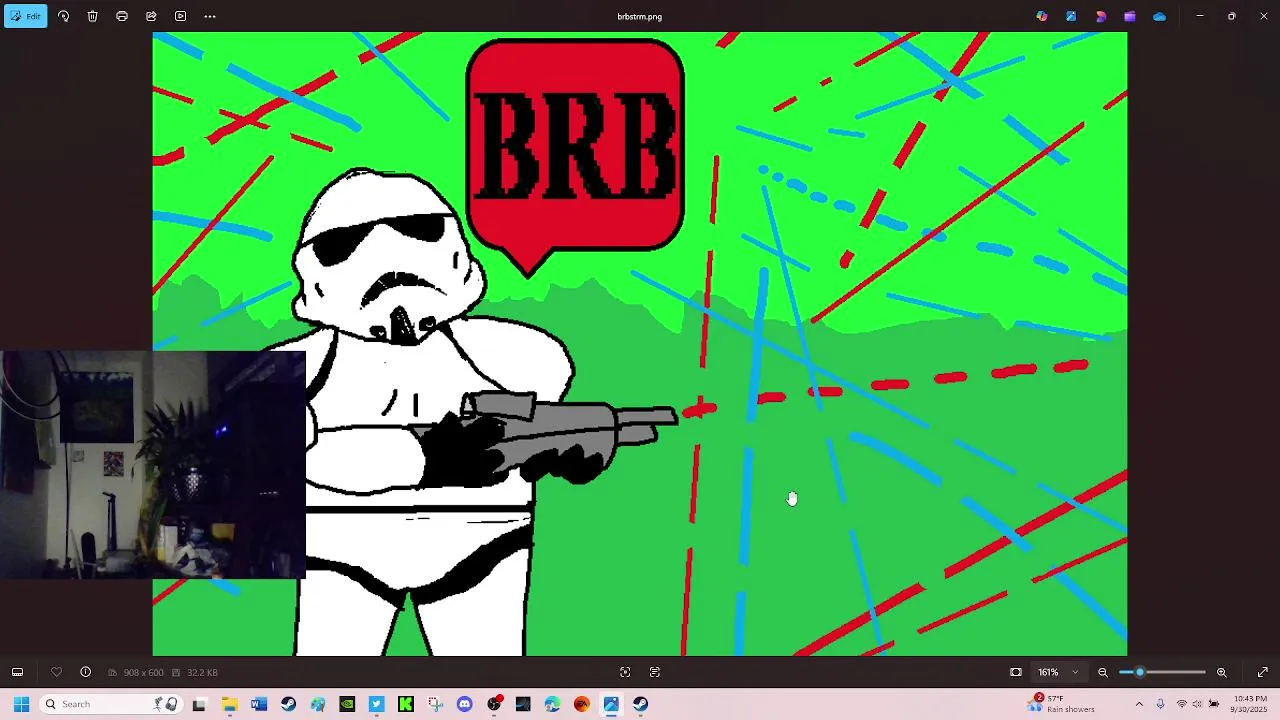This screenshot has height=720, width=1280.
Task: Rotate the image with the rotate icon
Action: [63, 16]
